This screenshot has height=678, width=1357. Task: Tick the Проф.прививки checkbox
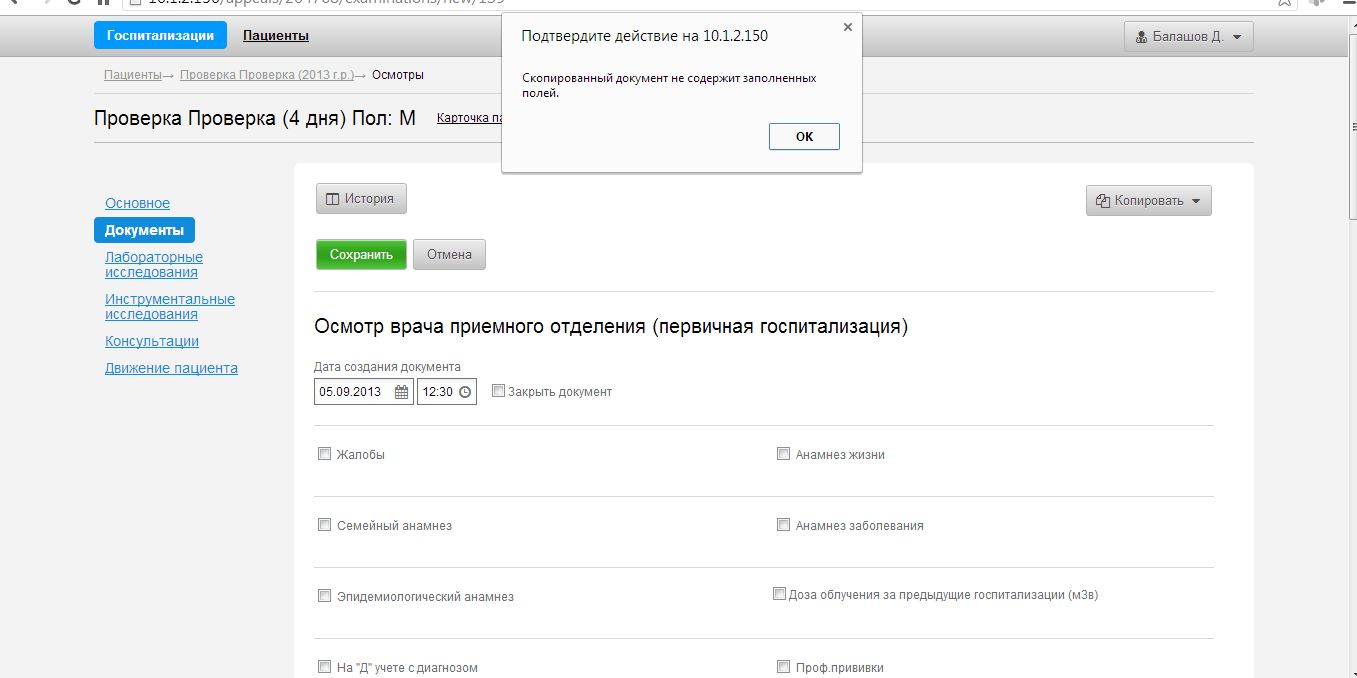click(x=784, y=666)
